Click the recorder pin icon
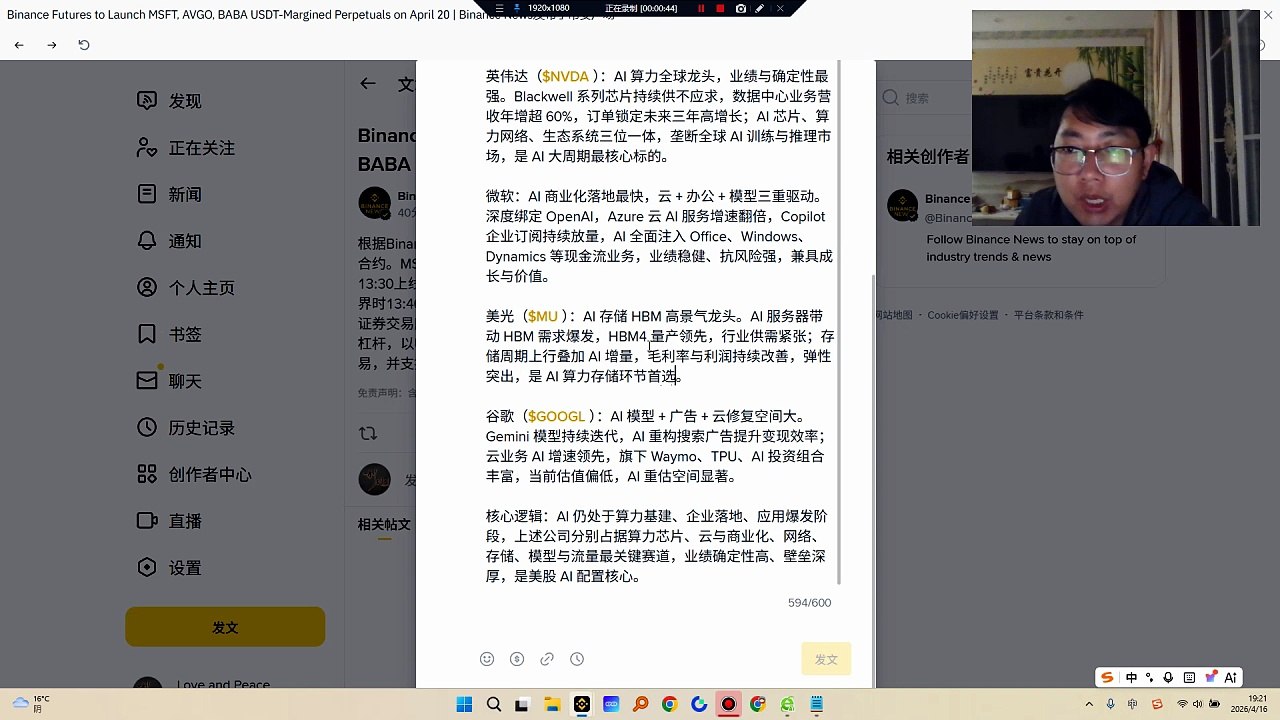This screenshot has width=1280, height=720. (x=516, y=8)
